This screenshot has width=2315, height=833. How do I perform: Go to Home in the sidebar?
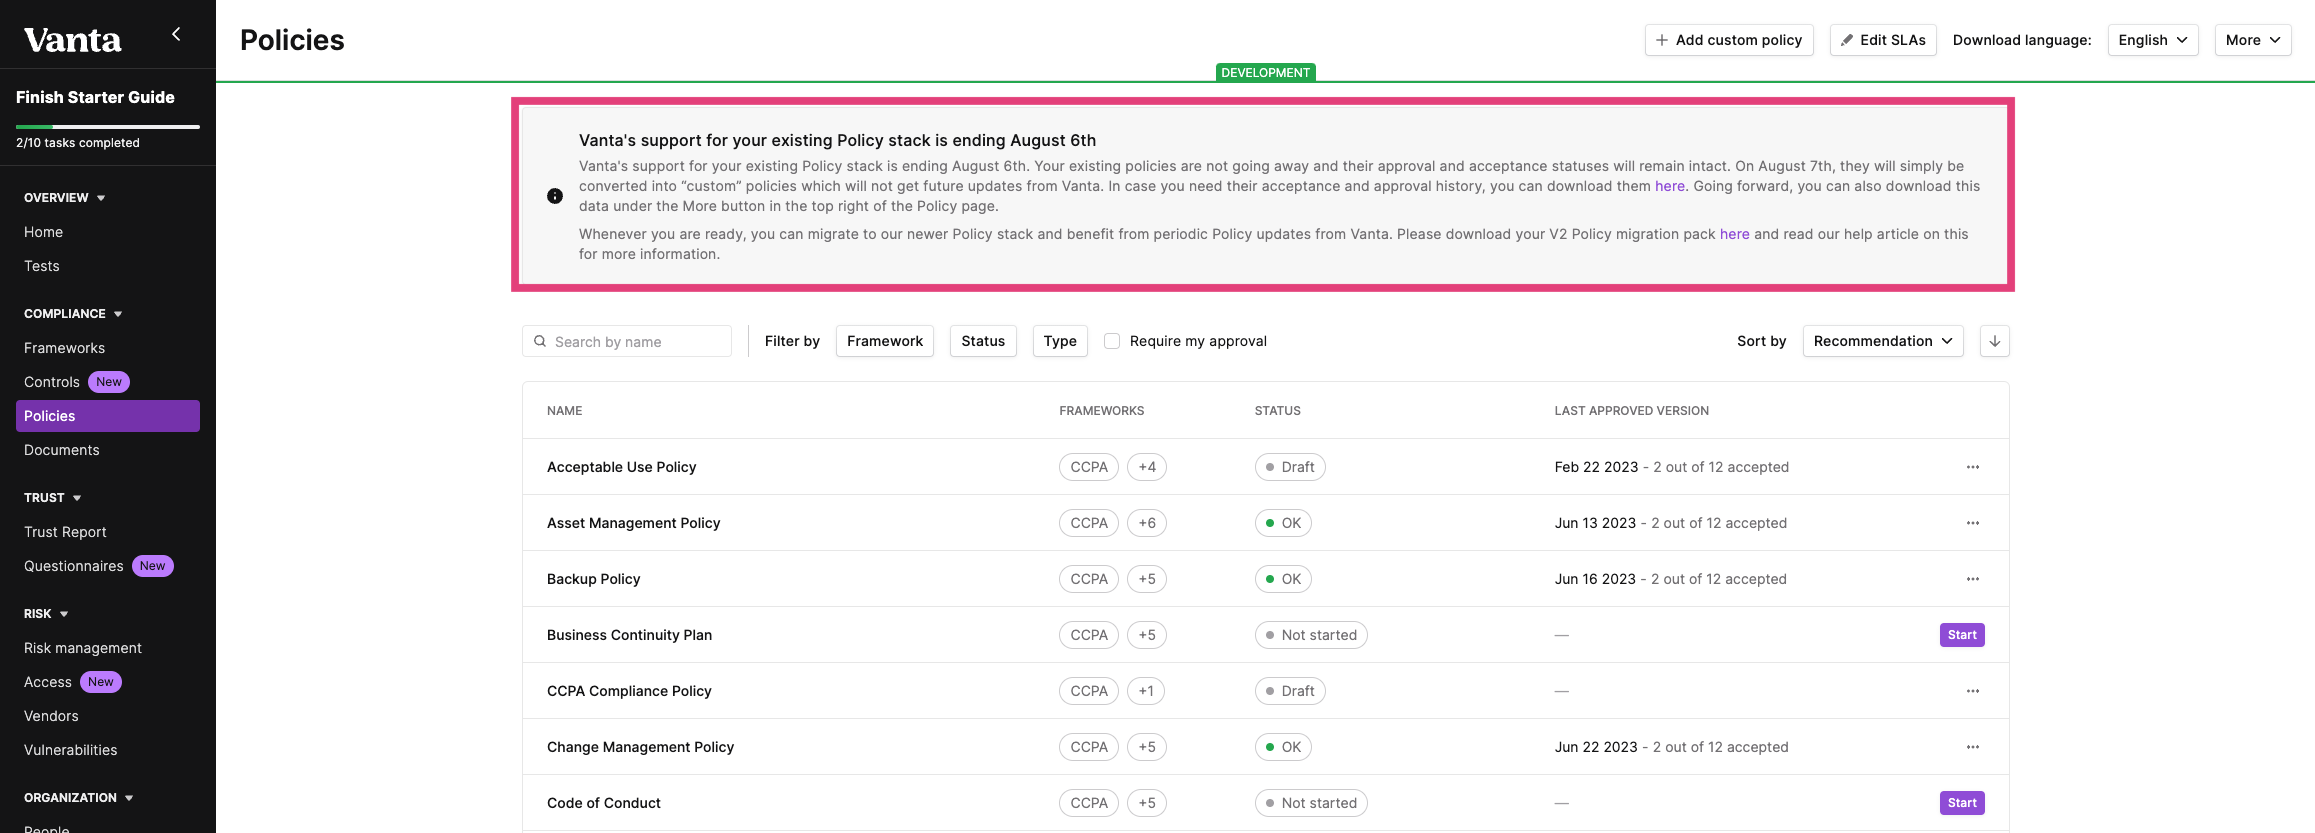[43, 232]
